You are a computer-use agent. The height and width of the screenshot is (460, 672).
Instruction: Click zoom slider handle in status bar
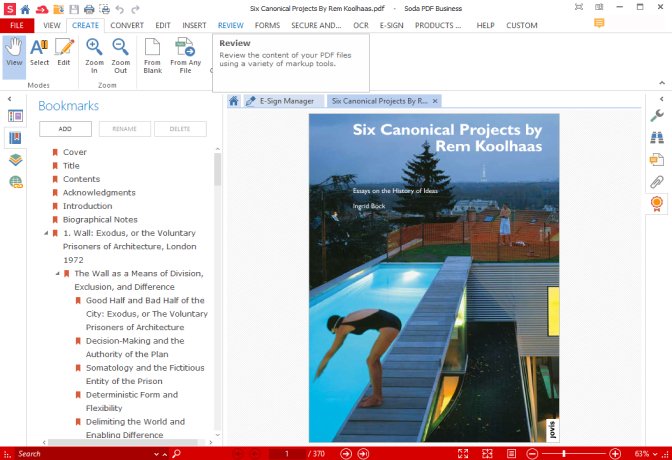pos(564,454)
